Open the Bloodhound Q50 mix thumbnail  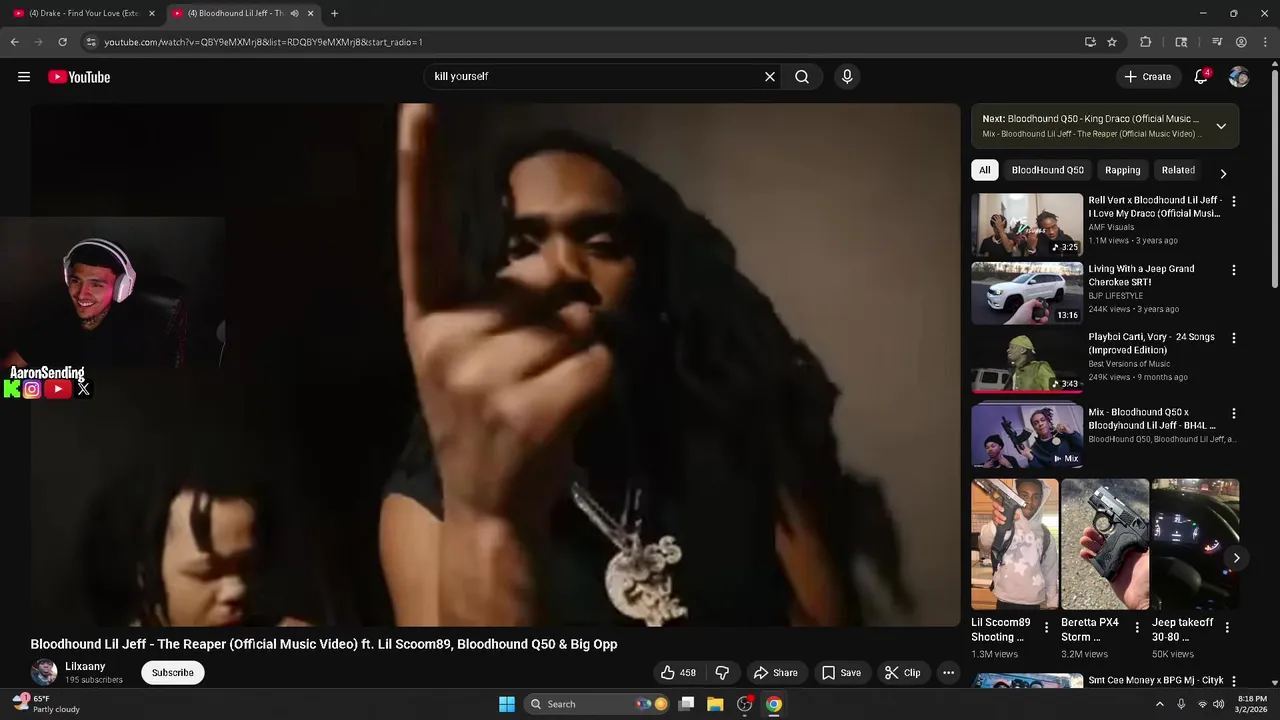click(1027, 435)
